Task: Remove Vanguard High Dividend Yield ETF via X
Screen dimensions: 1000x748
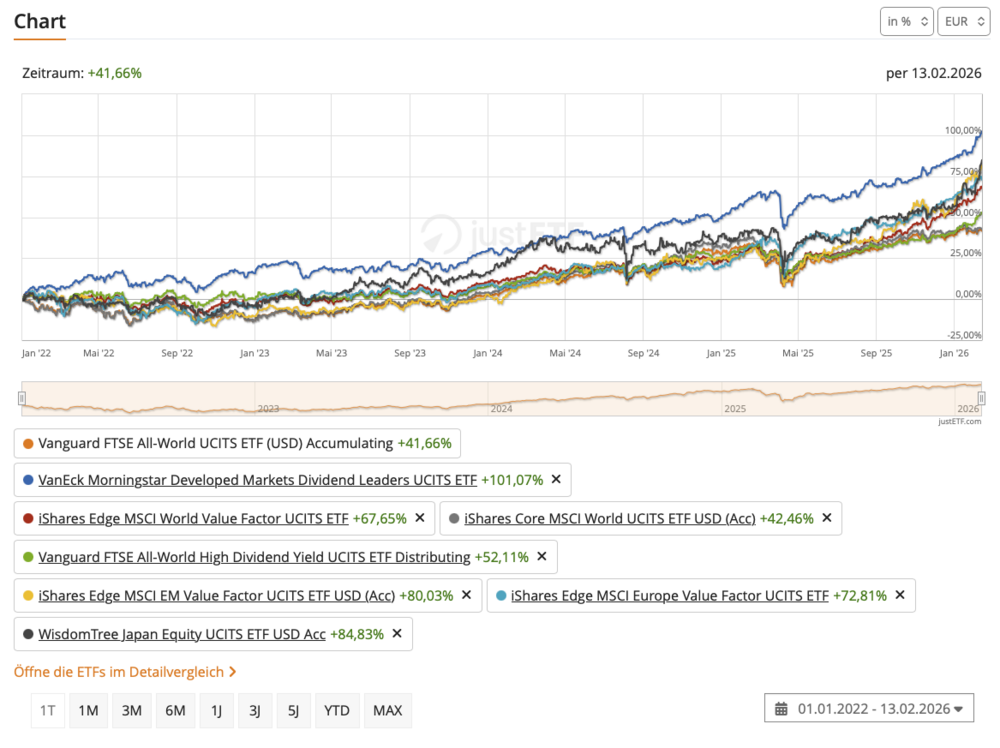Action: pos(541,556)
